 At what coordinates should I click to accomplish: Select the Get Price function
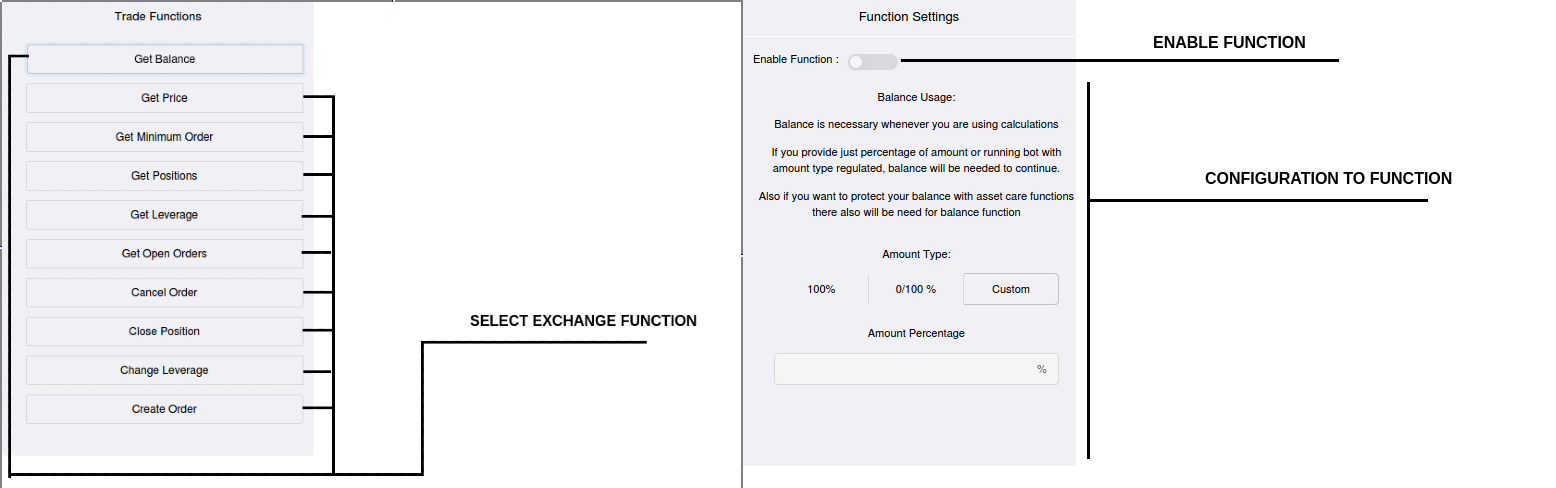pos(165,98)
